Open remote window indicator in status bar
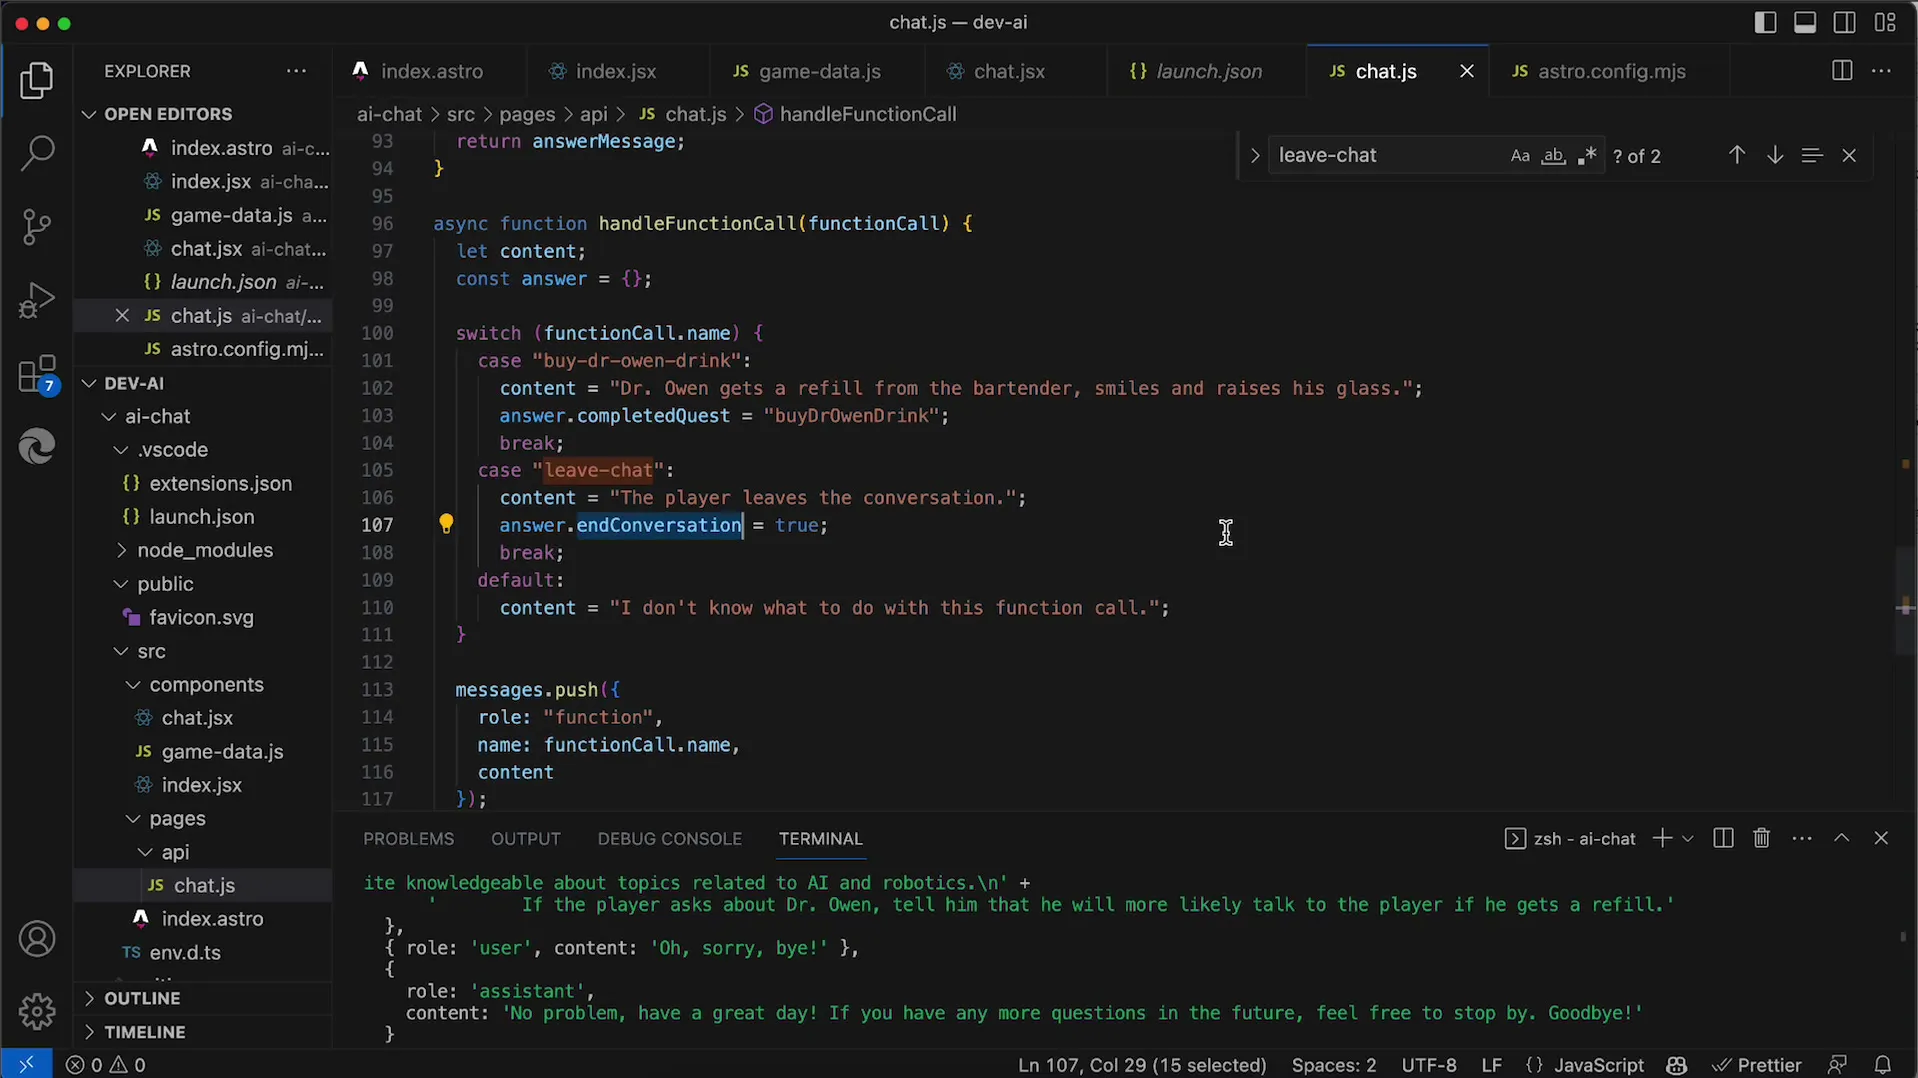Screen dimensions: 1918x1078 26,1065
